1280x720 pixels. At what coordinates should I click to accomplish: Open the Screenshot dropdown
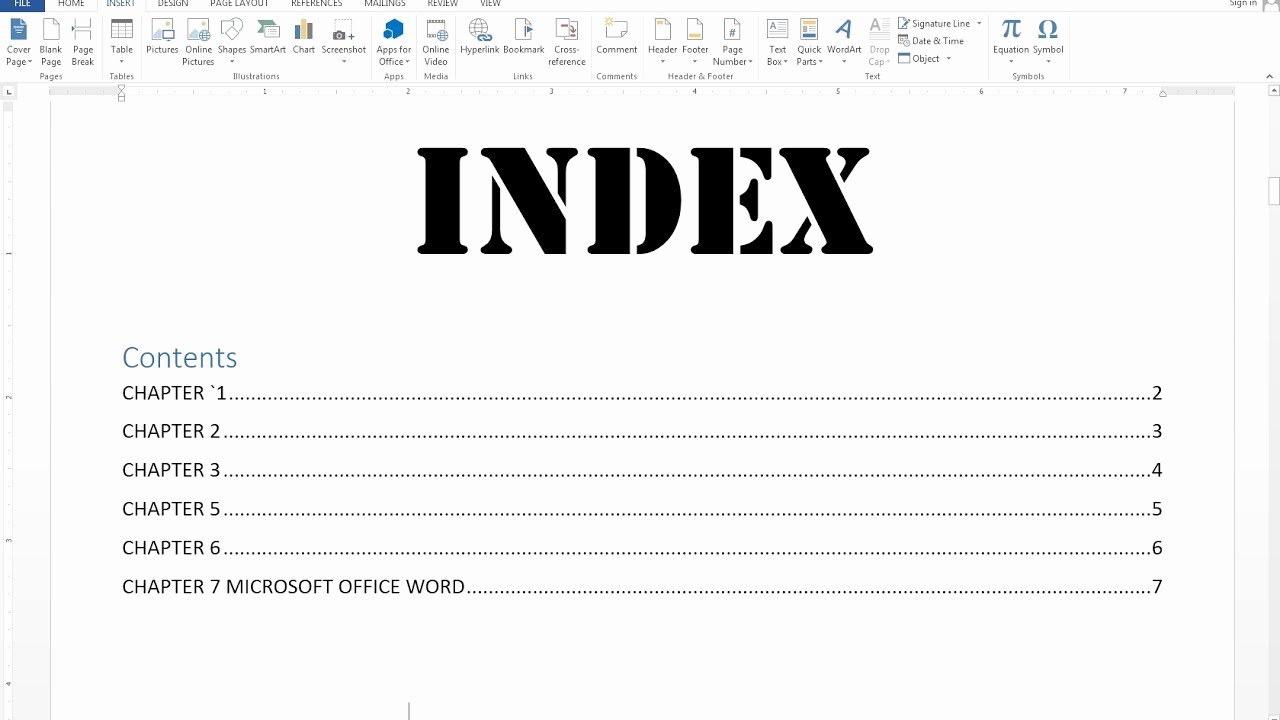pyautogui.click(x=344, y=42)
